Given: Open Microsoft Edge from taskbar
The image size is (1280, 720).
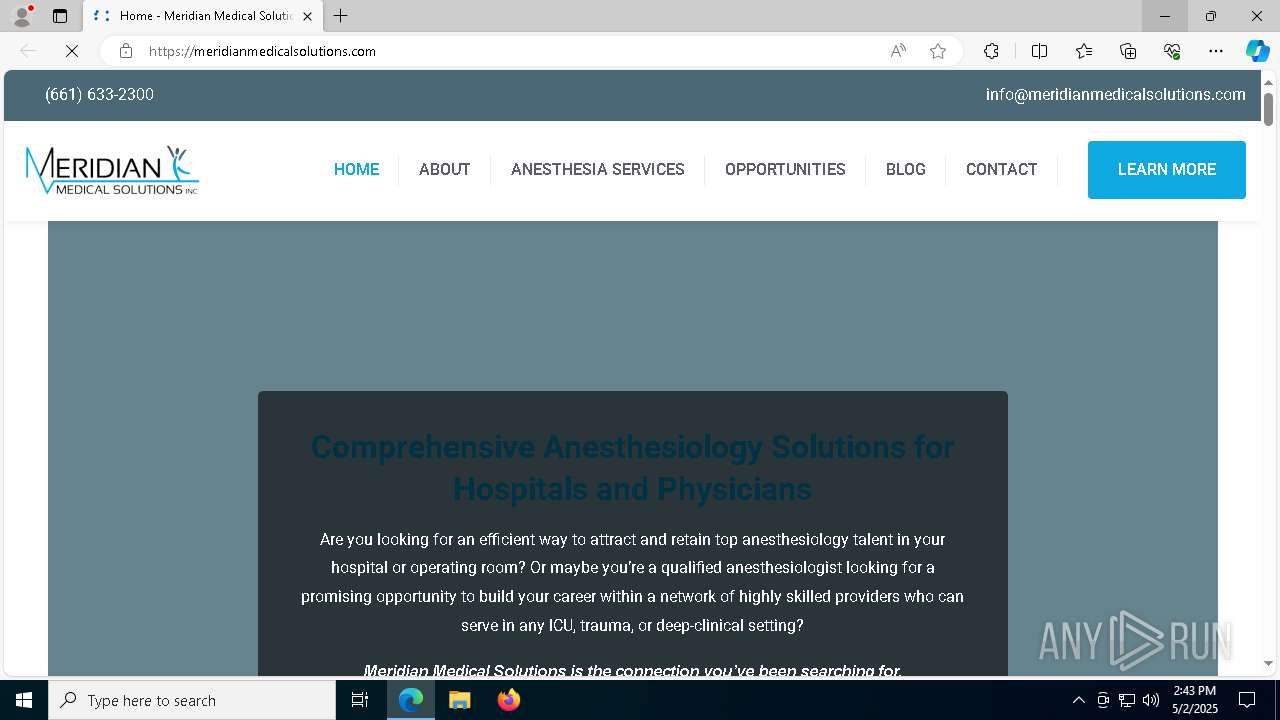Looking at the screenshot, I should tap(411, 700).
